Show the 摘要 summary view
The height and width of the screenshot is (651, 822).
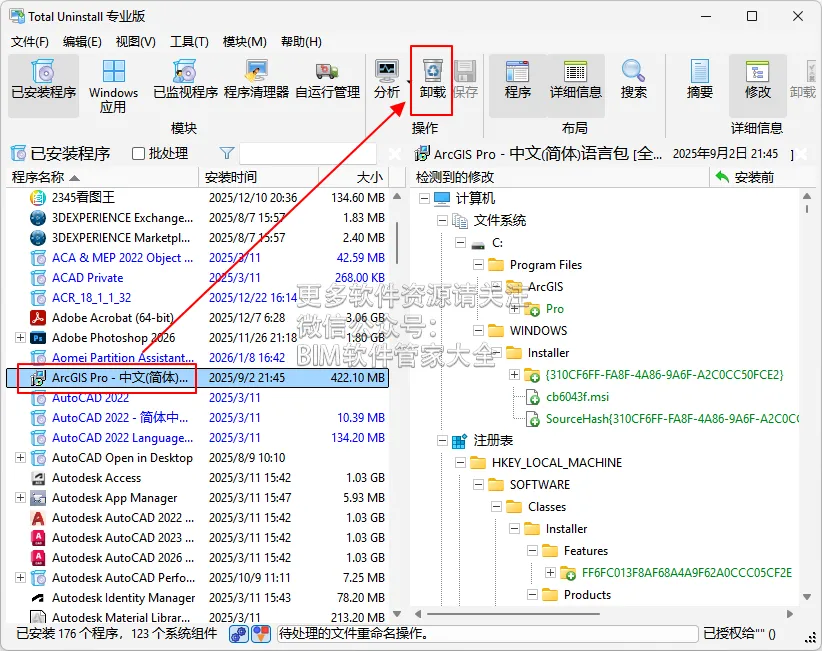click(699, 79)
